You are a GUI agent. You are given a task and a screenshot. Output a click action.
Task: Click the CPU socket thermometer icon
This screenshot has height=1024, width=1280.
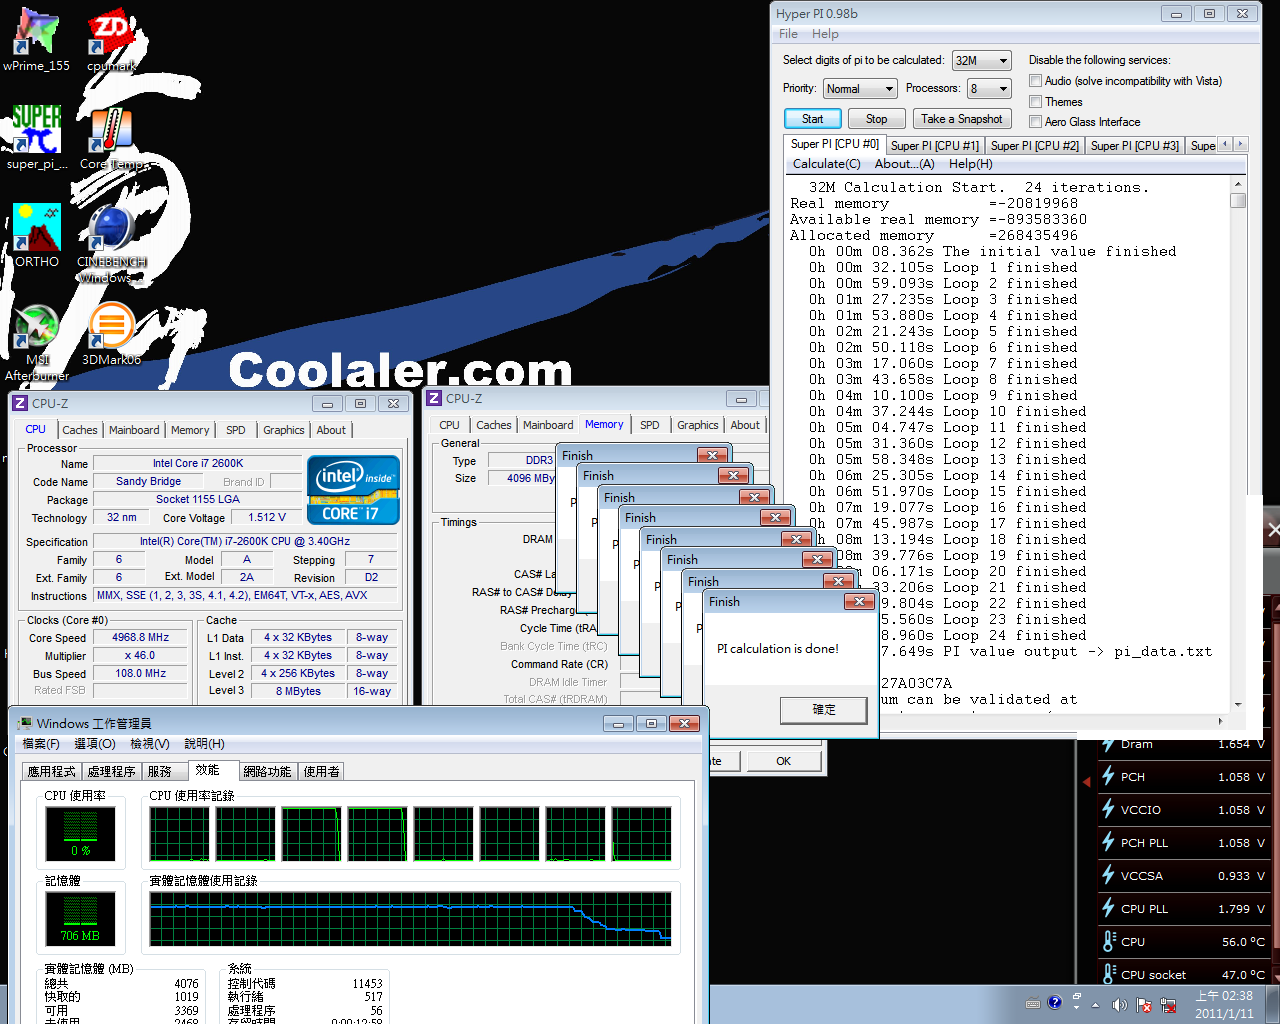(1108, 973)
